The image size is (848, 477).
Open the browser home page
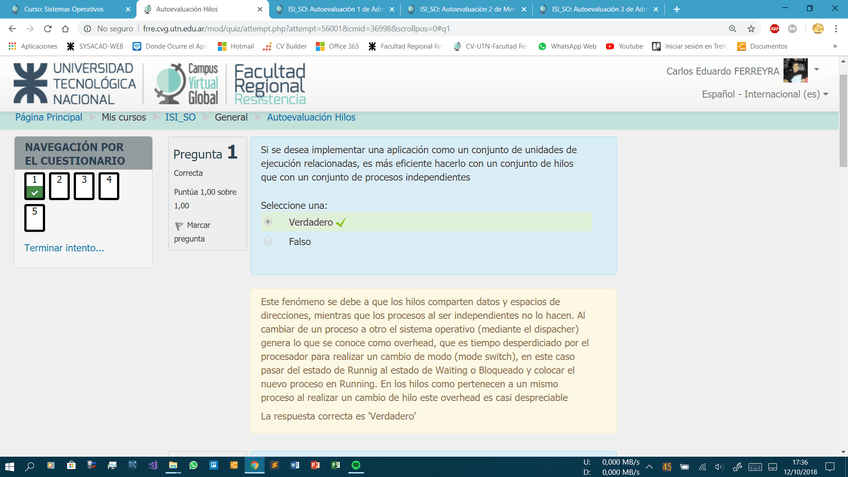click(x=65, y=29)
